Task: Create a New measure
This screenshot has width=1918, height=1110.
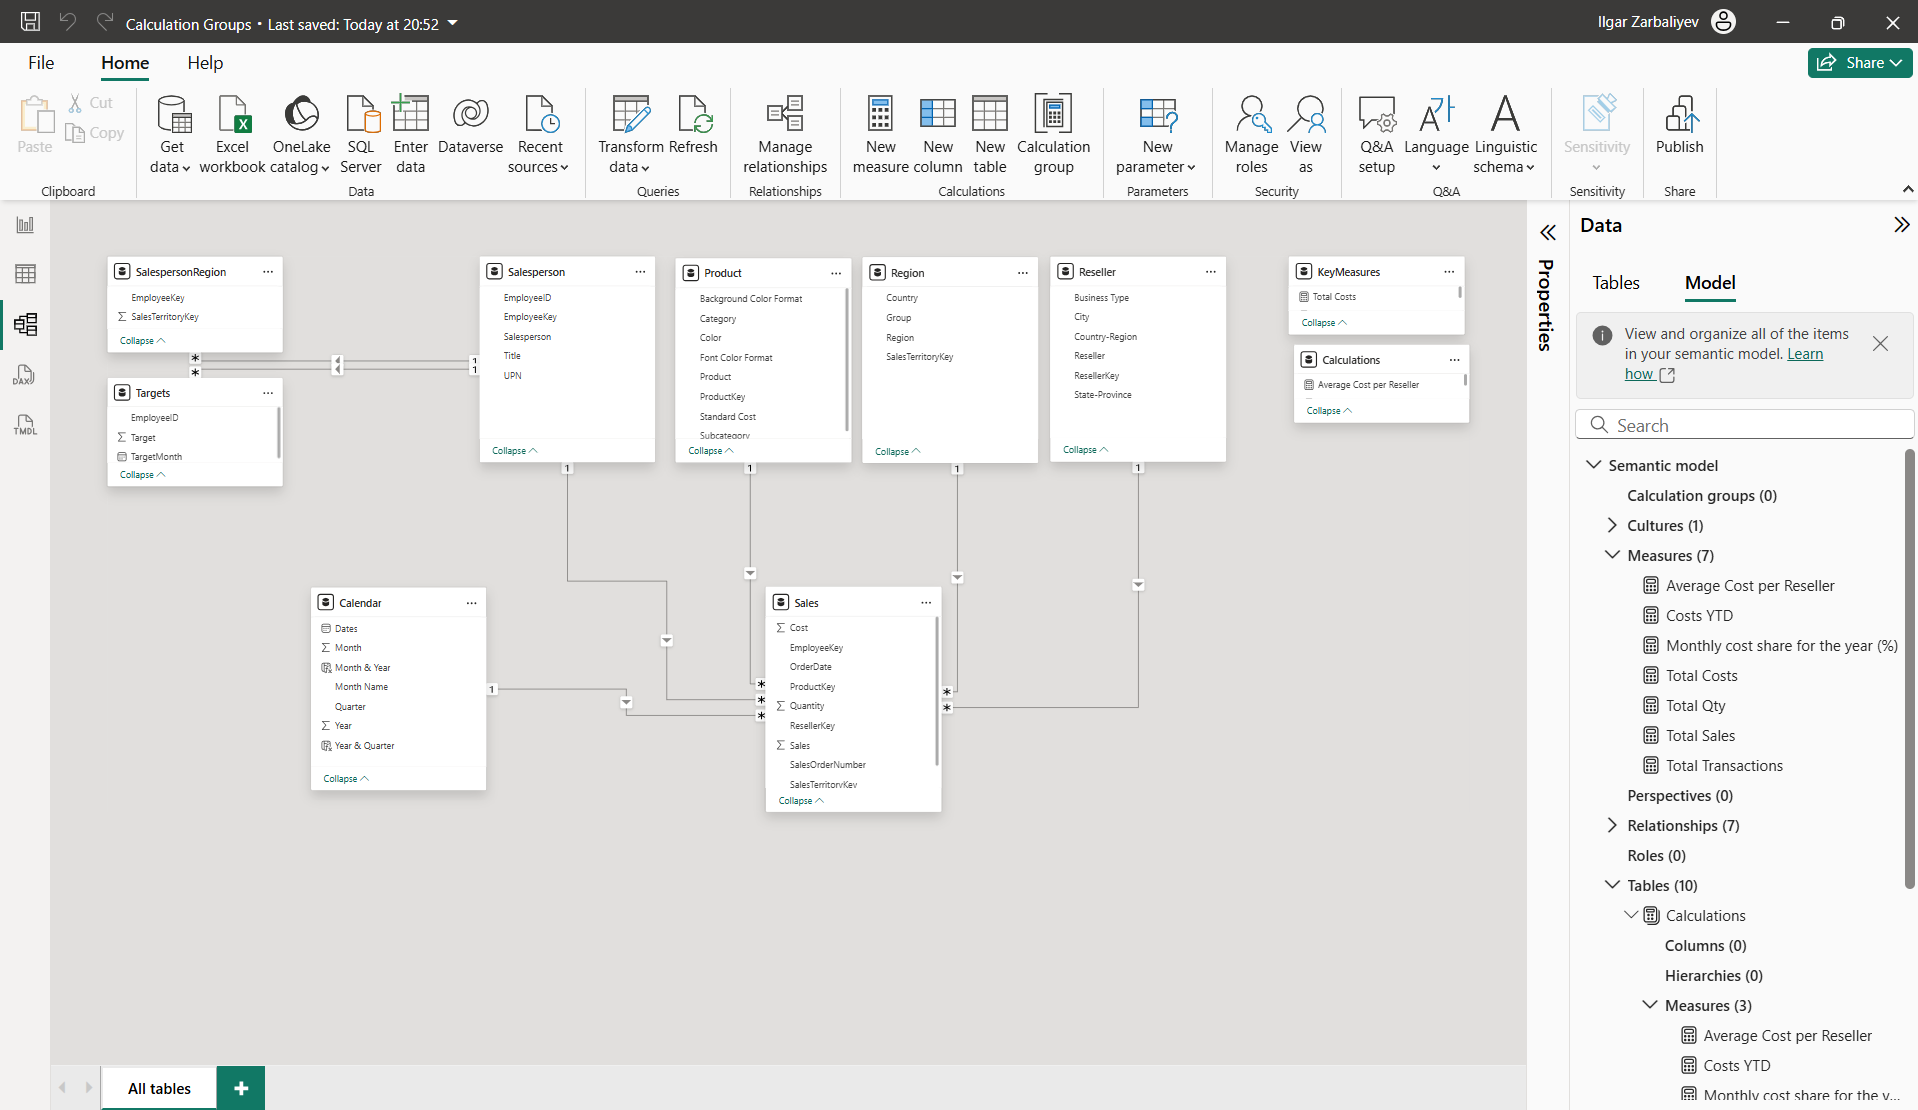Action: [880, 135]
